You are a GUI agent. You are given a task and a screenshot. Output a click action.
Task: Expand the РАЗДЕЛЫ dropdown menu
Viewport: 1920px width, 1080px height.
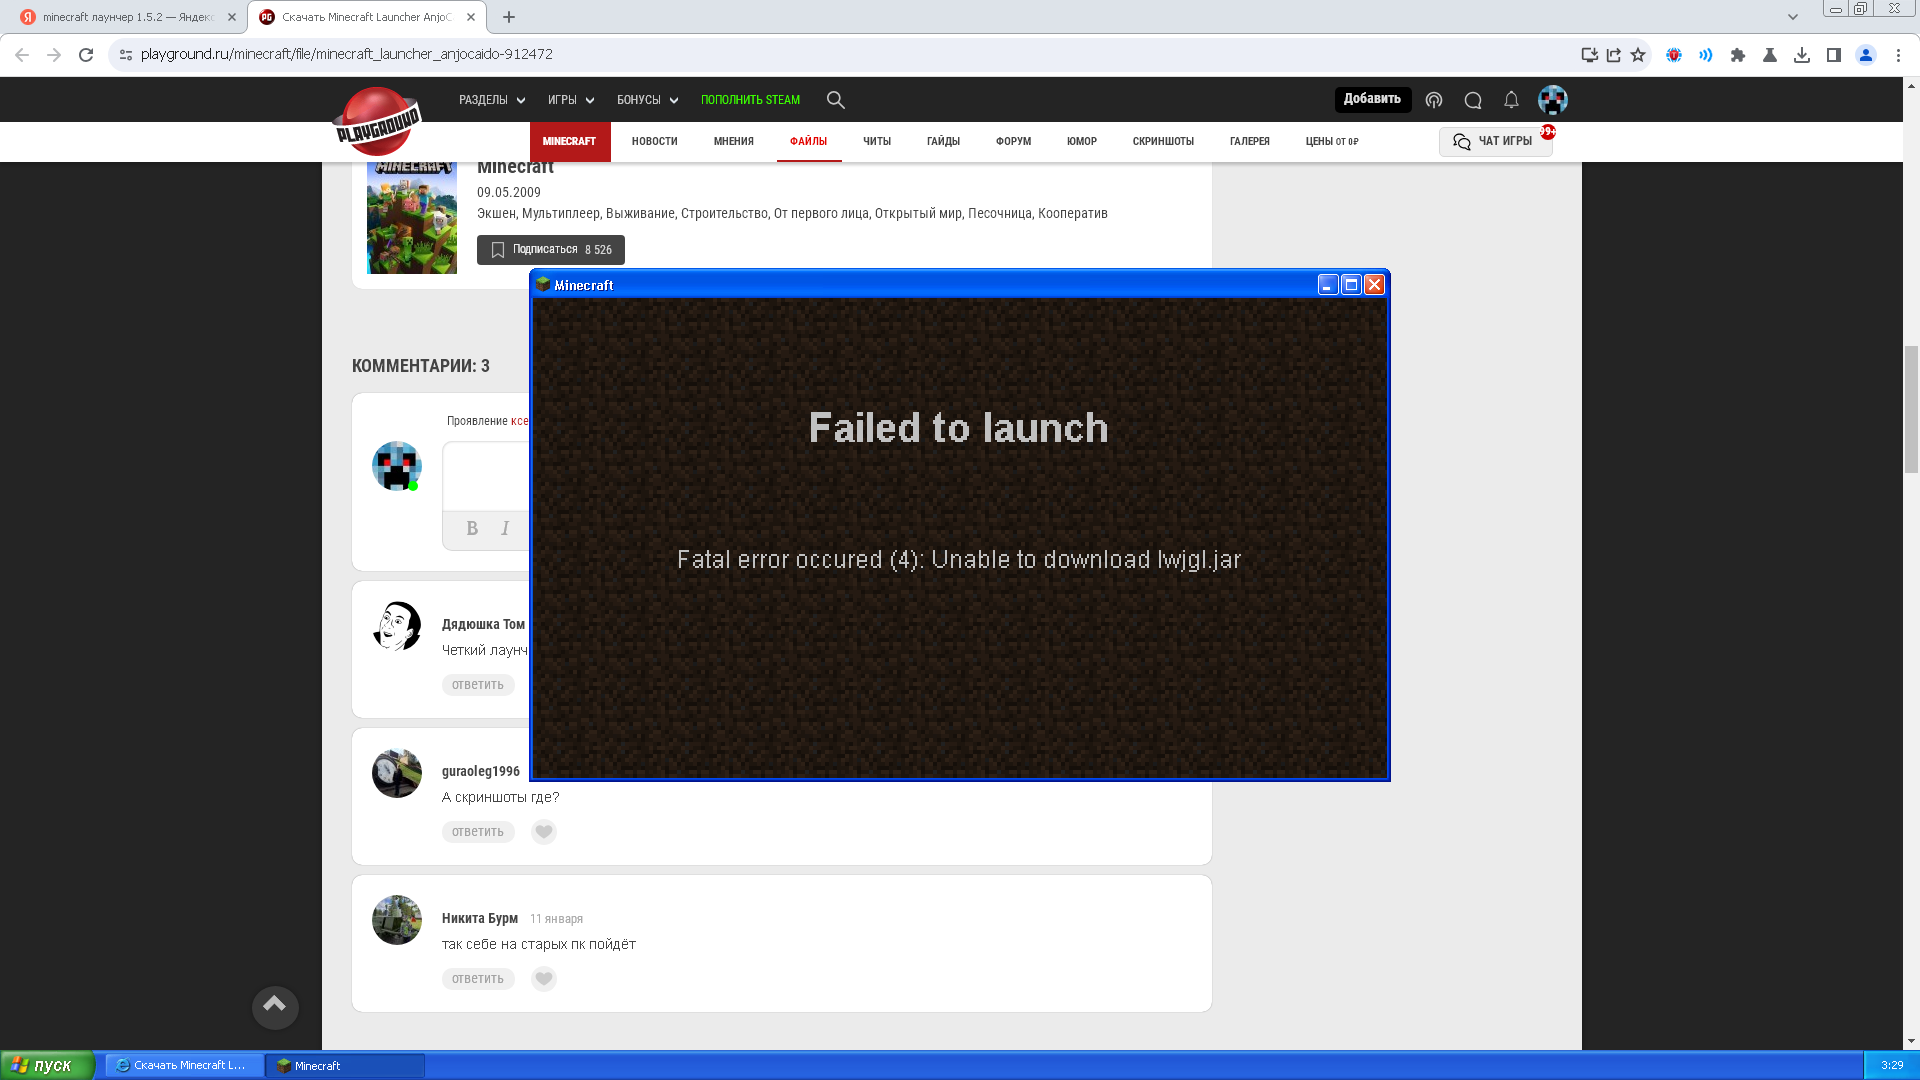[x=491, y=100]
